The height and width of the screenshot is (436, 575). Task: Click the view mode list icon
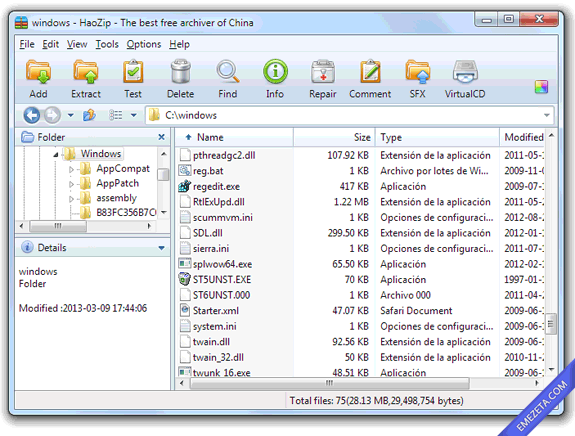[116, 115]
